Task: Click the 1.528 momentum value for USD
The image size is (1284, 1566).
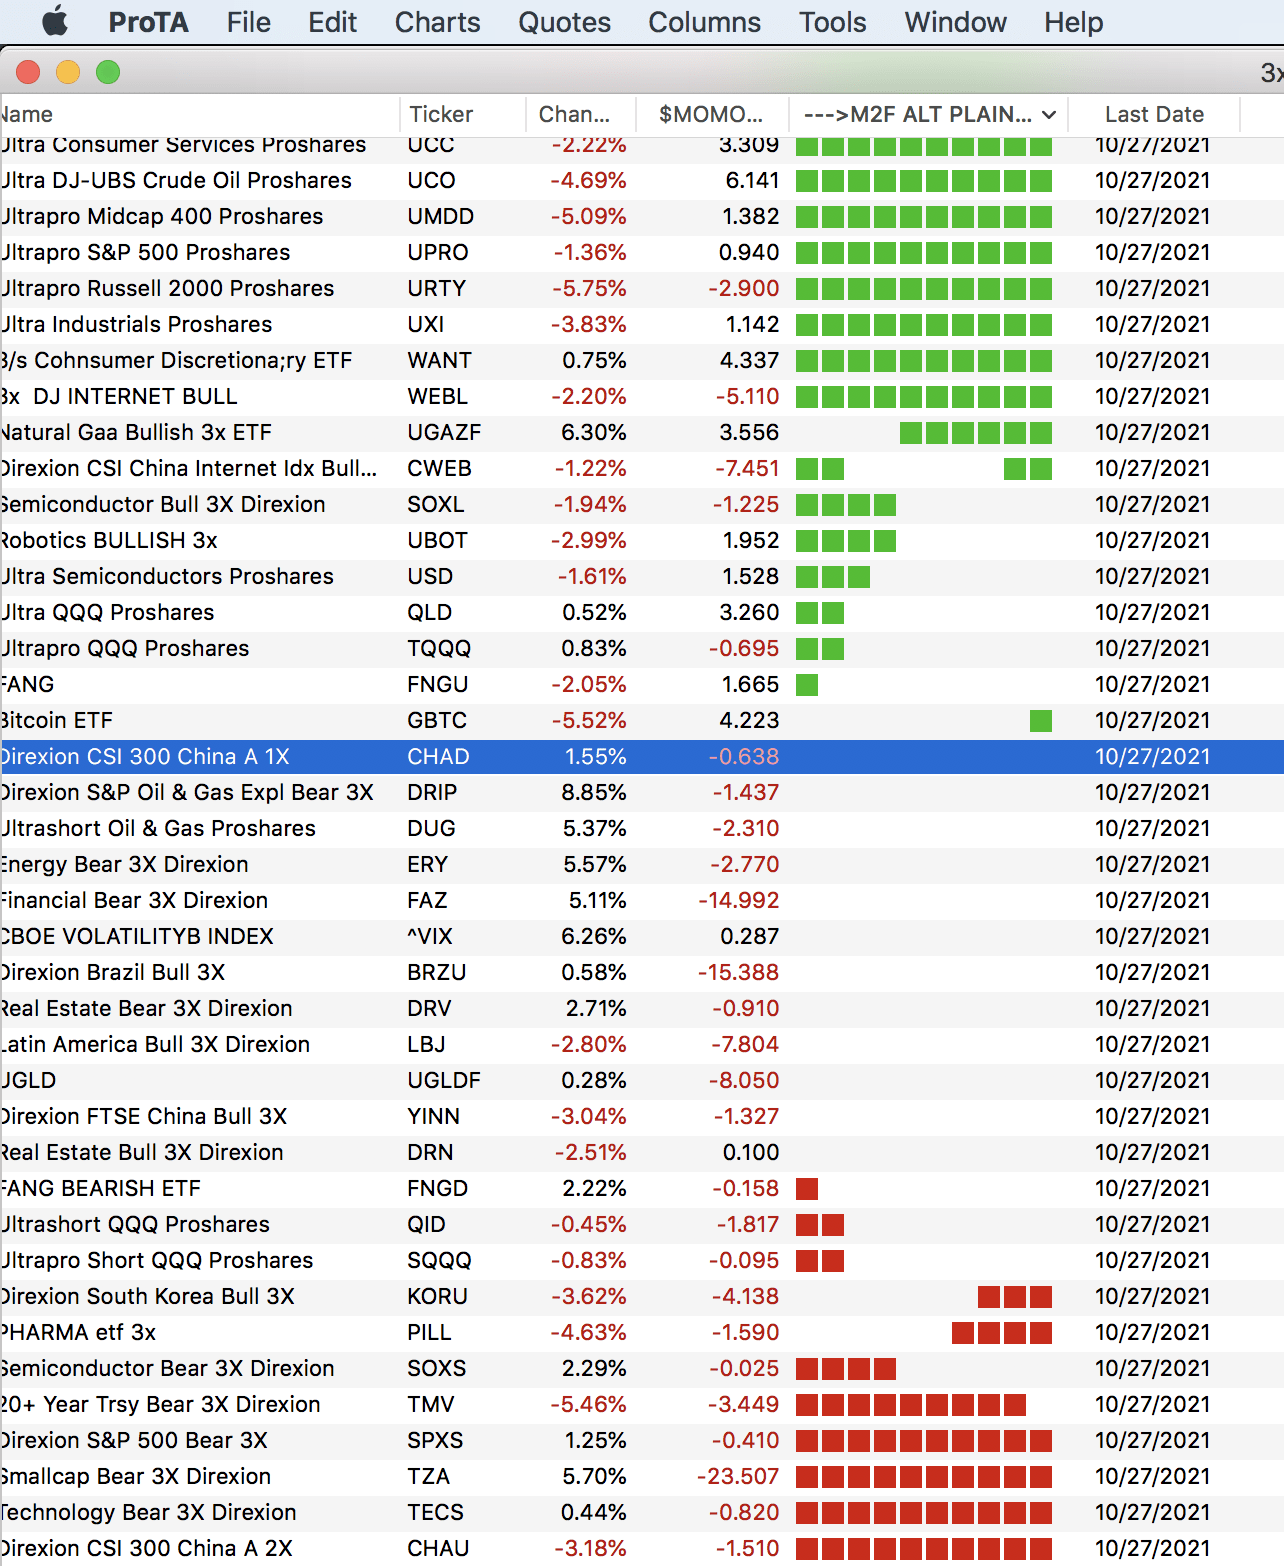Action: point(751,576)
